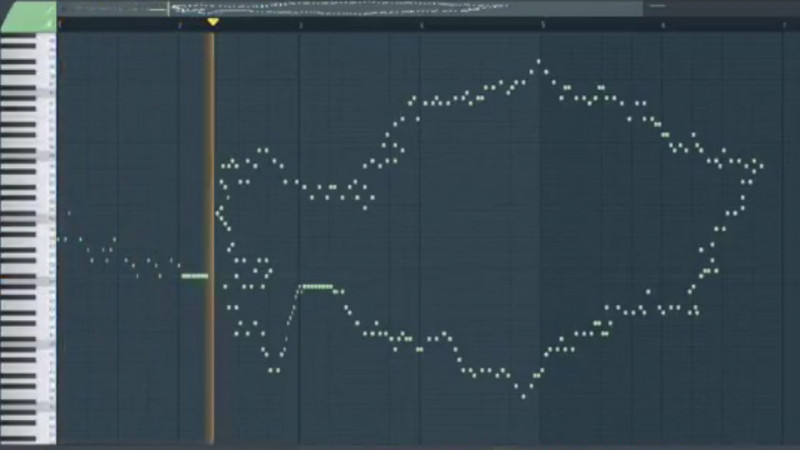Jump to bar 3 on the timeline ruler
The width and height of the screenshot is (800, 450).
tap(301, 23)
